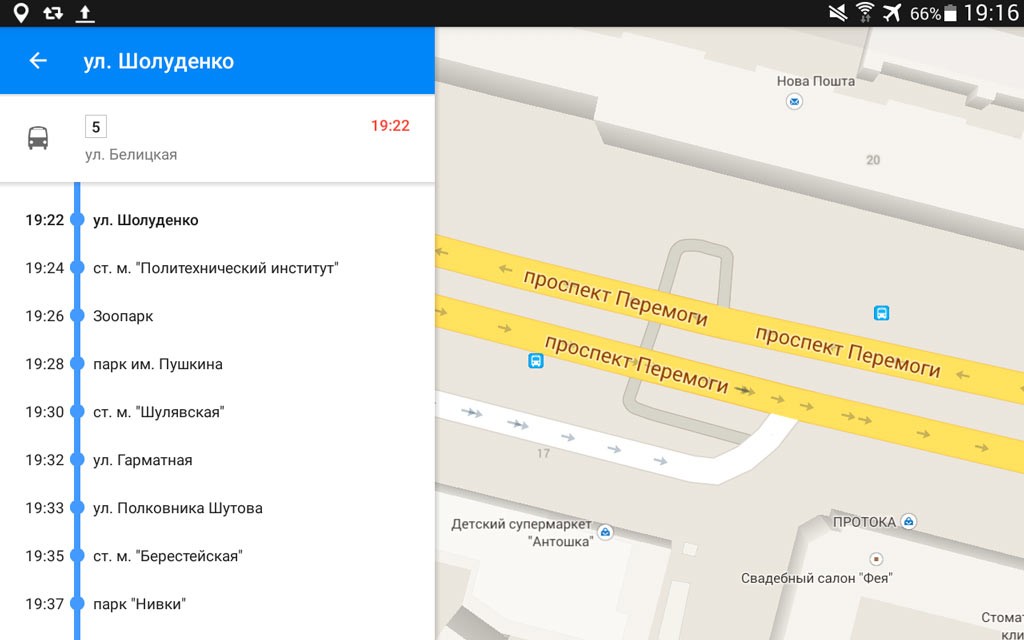This screenshot has height=640, width=1024.
Task: Open the Нова Пошта mail marker
Action: point(793,101)
